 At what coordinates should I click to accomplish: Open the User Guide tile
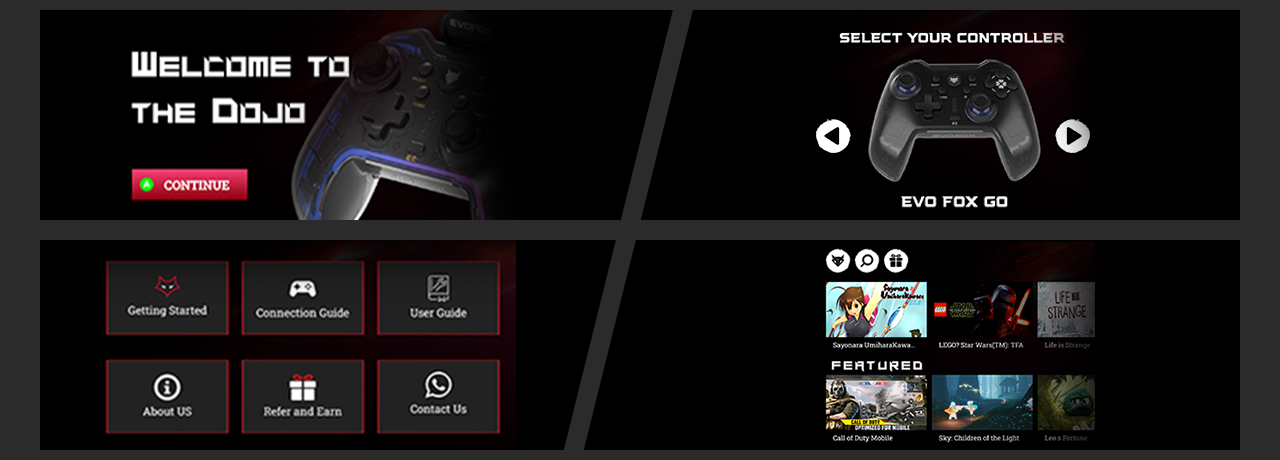(x=438, y=298)
